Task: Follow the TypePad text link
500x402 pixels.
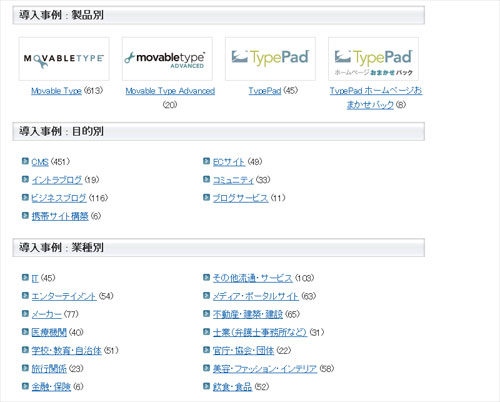Action: (x=265, y=91)
